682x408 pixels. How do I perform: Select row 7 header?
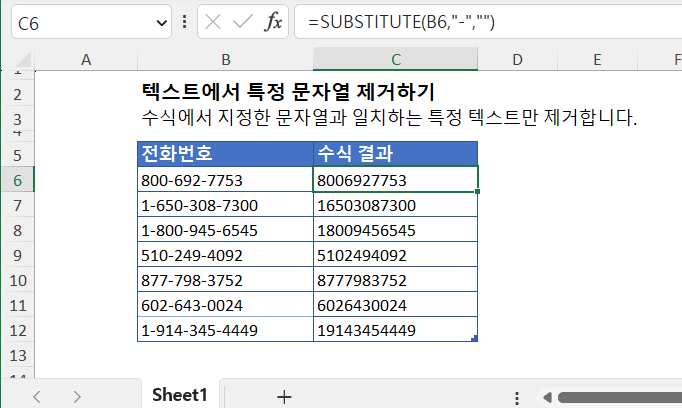coord(17,205)
